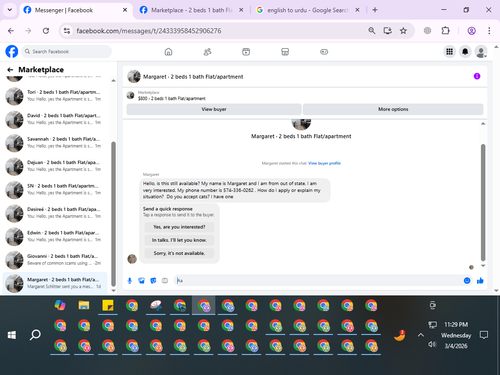Click the Facebook logo
Viewport: 500px width, 375px height.
pyautogui.click(x=12, y=52)
